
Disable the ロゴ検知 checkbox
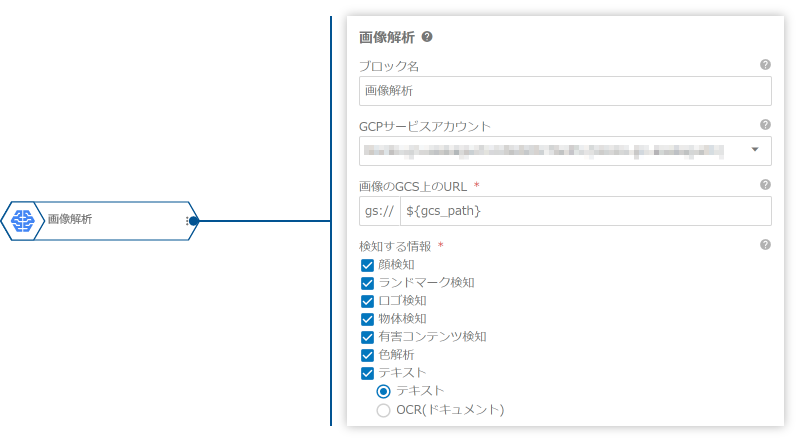367,301
